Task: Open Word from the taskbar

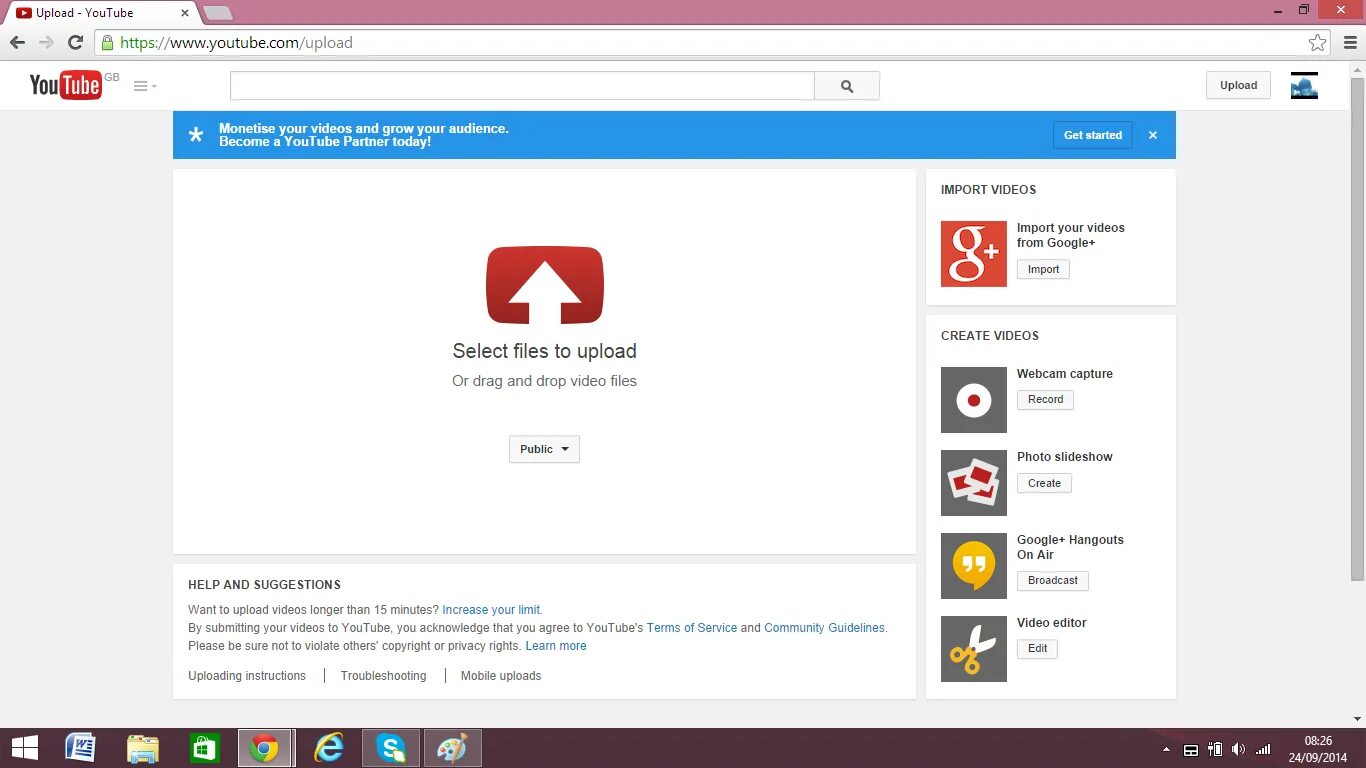Action: pos(80,748)
